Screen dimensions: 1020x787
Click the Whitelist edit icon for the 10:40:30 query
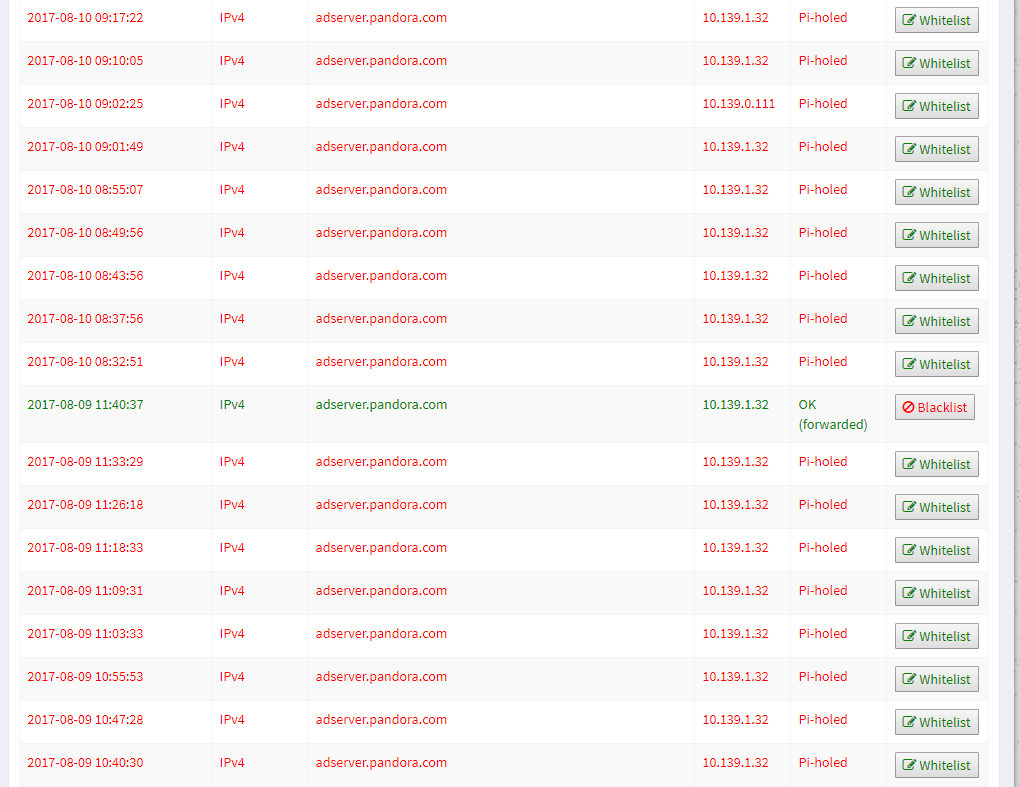[x=909, y=765]
